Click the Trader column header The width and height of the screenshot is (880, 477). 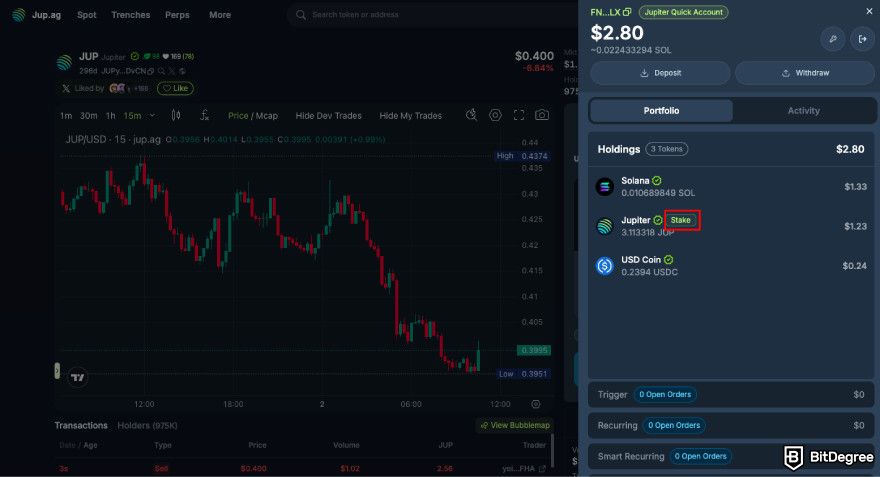coord(534,445)
